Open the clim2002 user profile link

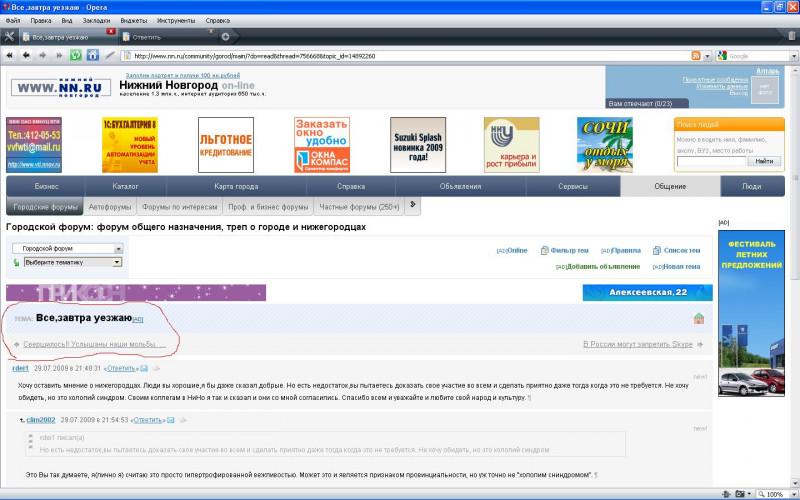click(x=41, y=420)
